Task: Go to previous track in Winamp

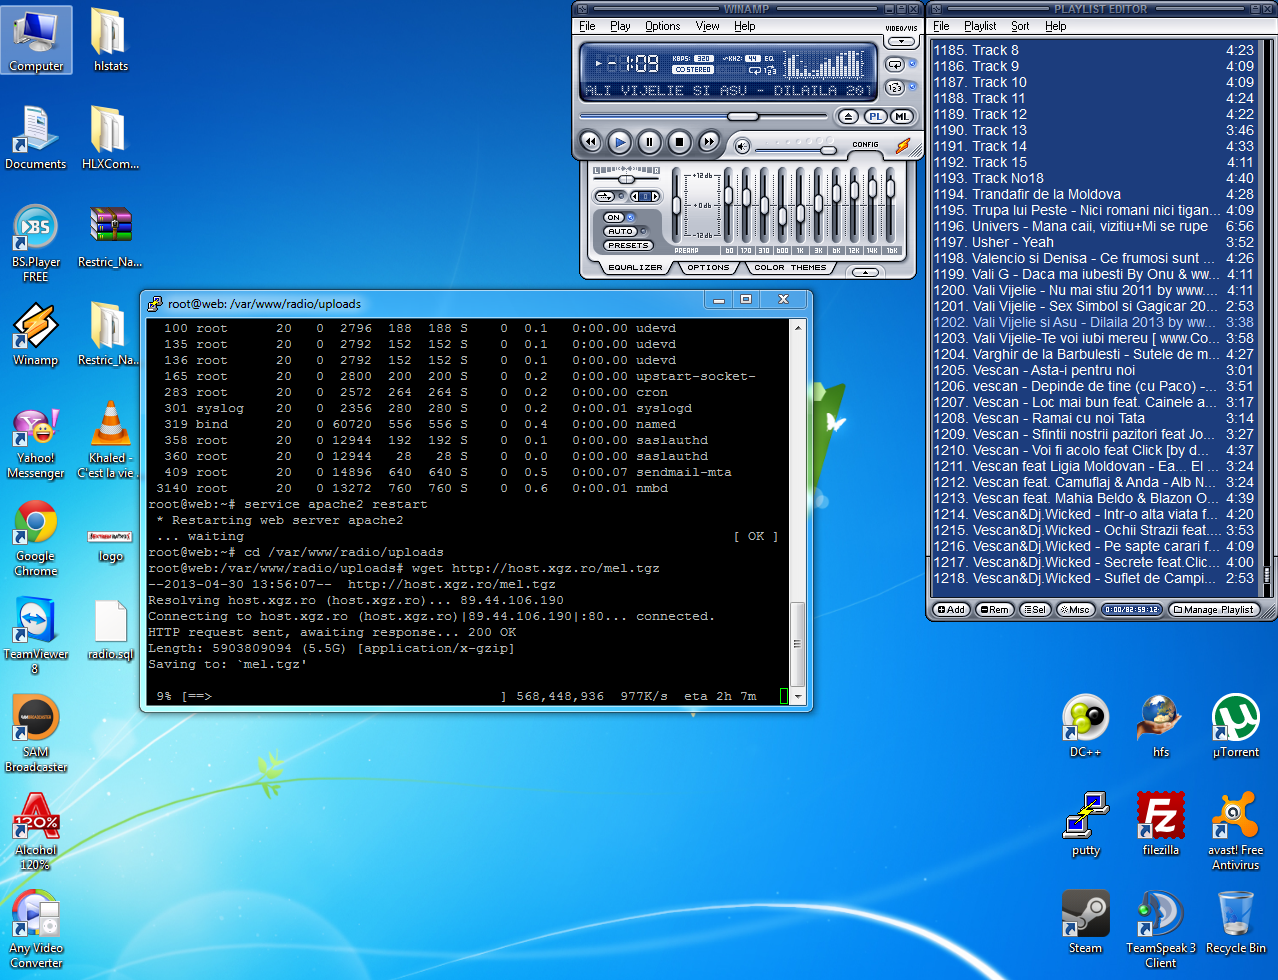Action: click(590, 142)
